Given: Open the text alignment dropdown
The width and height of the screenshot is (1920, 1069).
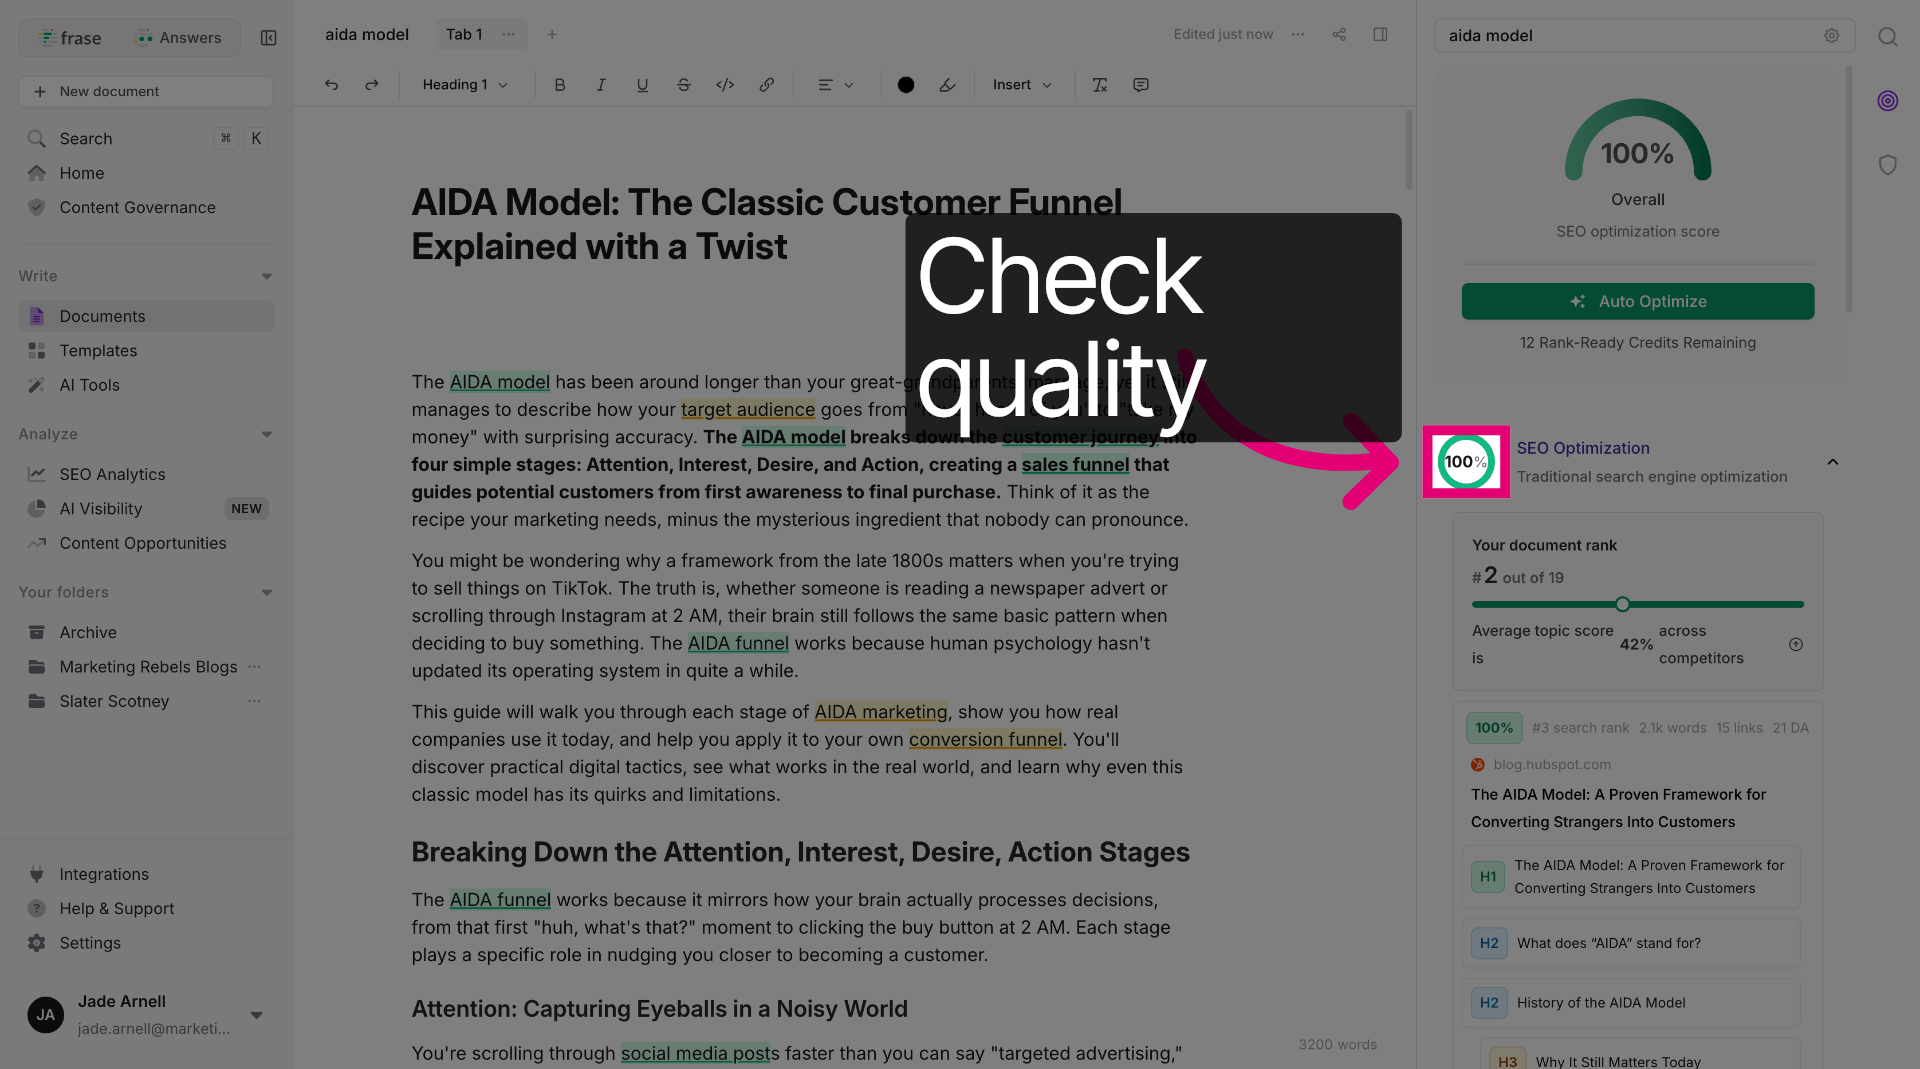Looking at the screenshot, I should [x=836, y=85].
